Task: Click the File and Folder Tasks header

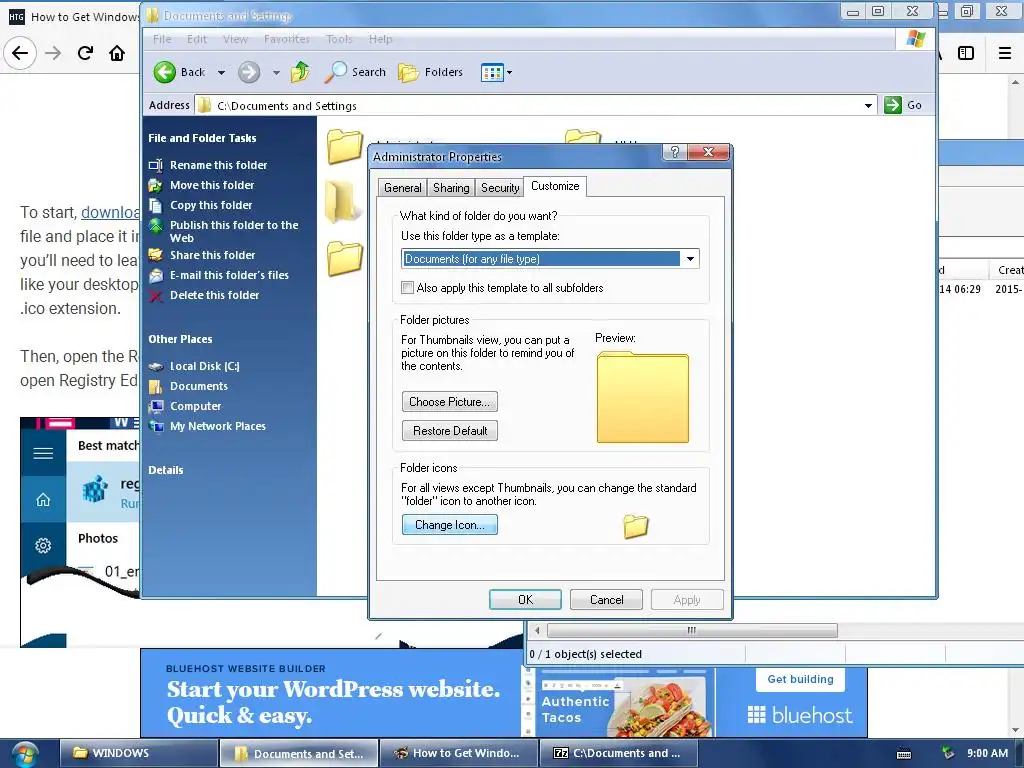Action: pos(202,138)
